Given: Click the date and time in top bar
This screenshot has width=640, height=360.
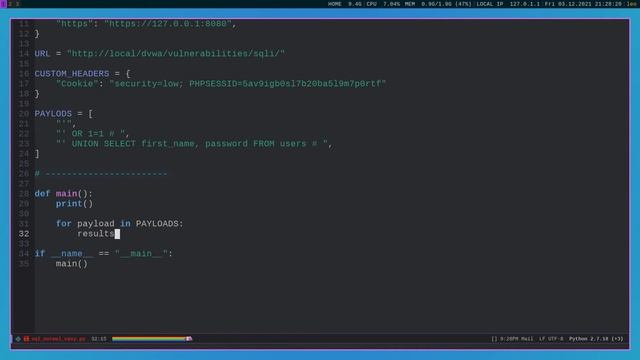Looking at the screenshot, I should click(x=583, y=4).
